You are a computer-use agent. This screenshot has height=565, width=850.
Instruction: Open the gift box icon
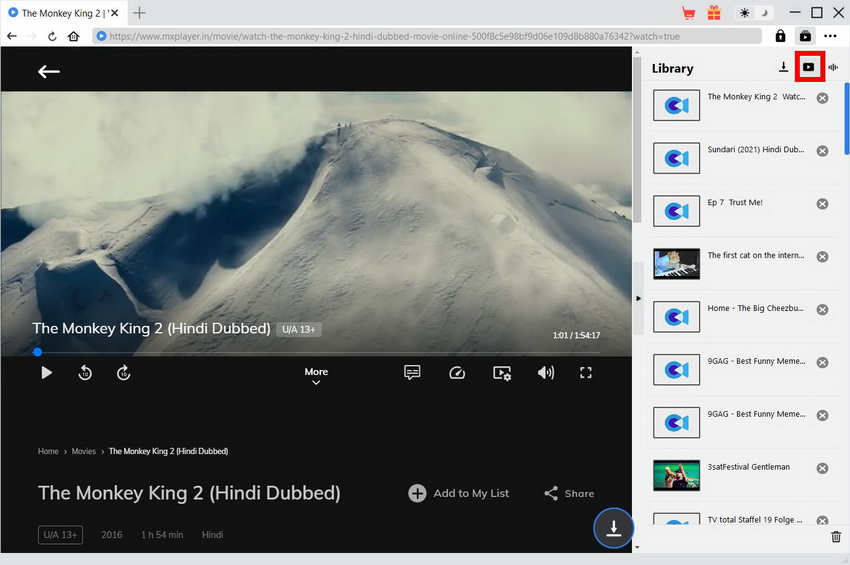pyautogui.click(x=714, y=12)
